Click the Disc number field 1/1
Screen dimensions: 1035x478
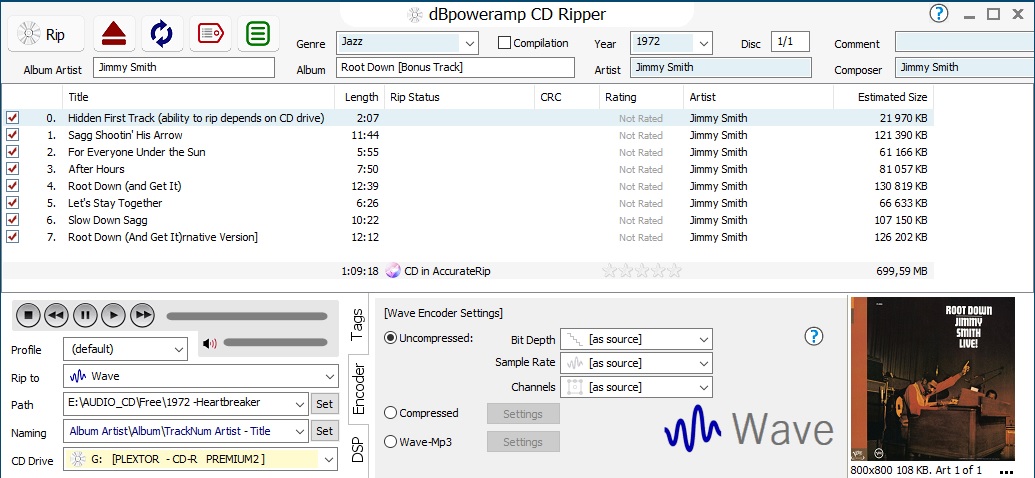[790, 42]
